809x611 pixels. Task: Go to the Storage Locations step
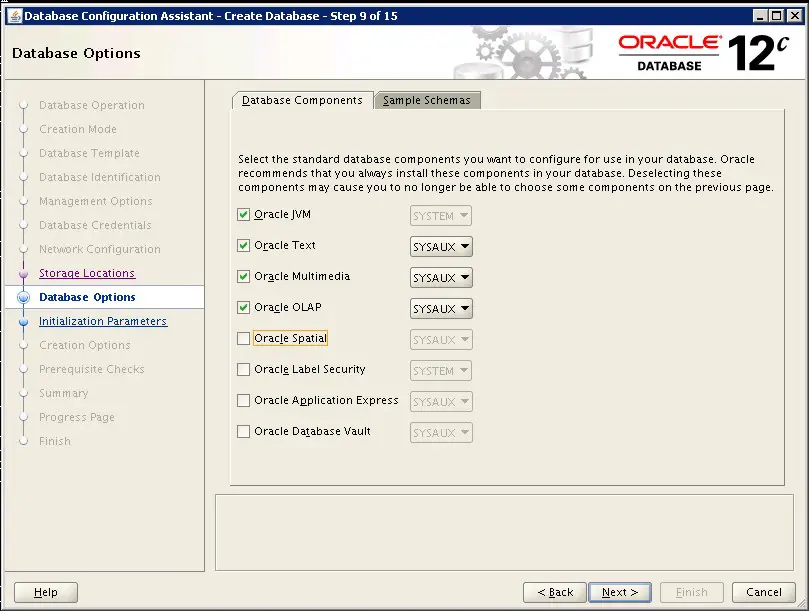[x=87, y=273]
